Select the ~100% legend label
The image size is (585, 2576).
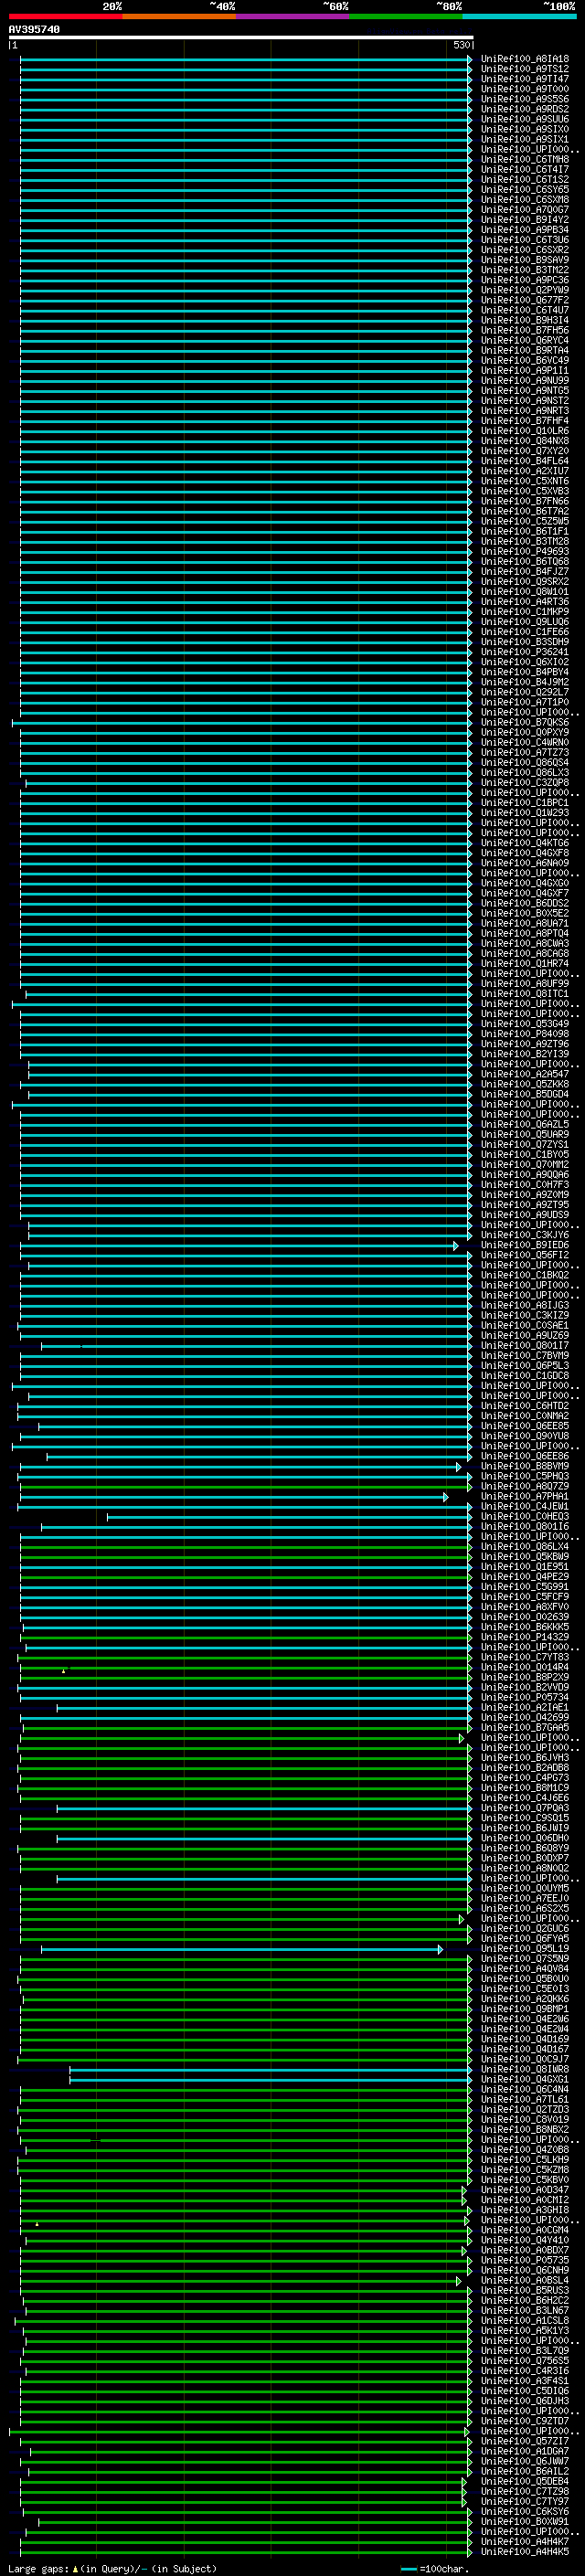[559, 6]
